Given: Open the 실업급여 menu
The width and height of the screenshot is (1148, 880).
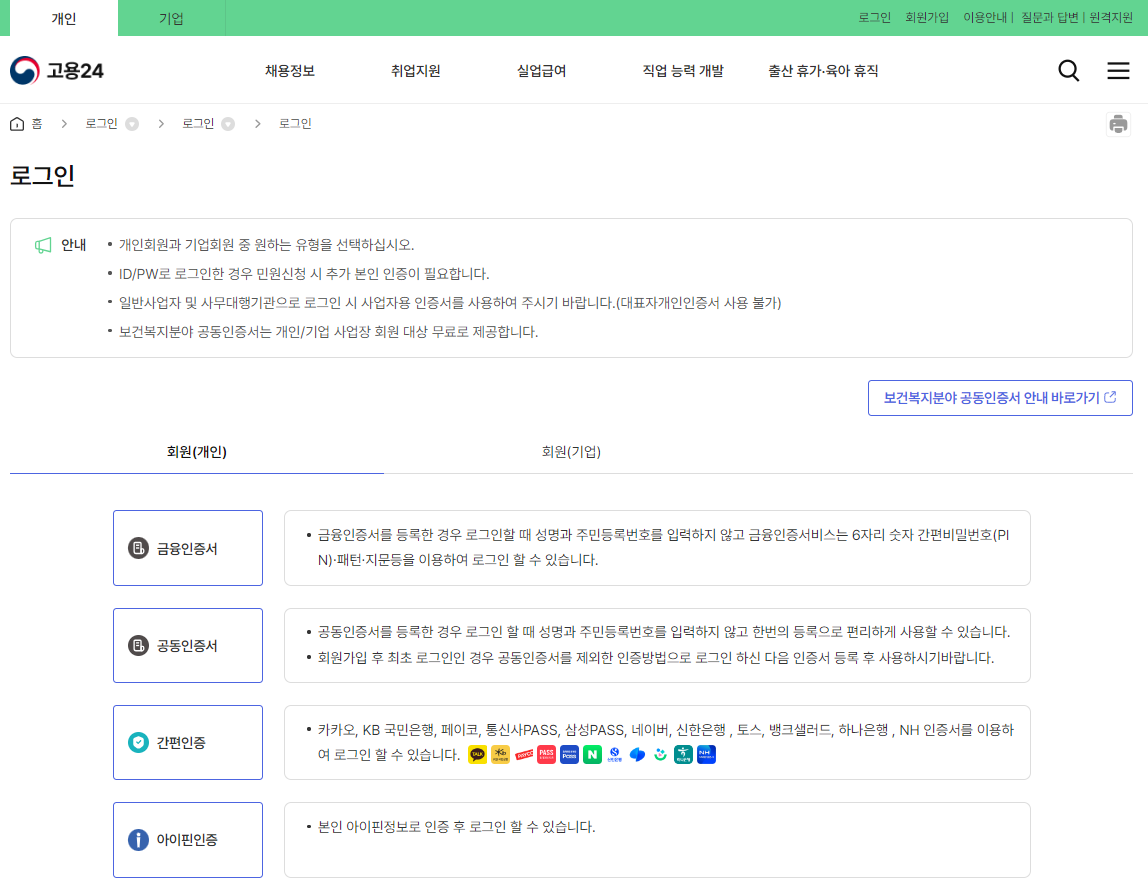Looking at the screenshot, I should [540, 70].
